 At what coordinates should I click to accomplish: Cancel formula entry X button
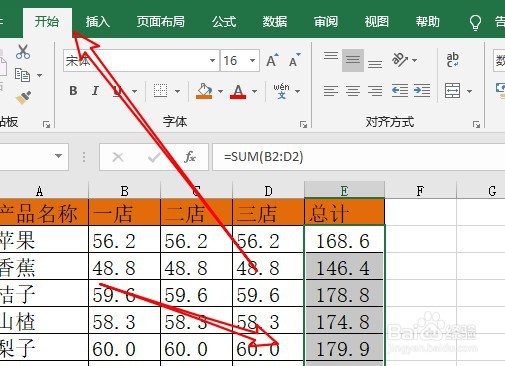pos(118,157)
